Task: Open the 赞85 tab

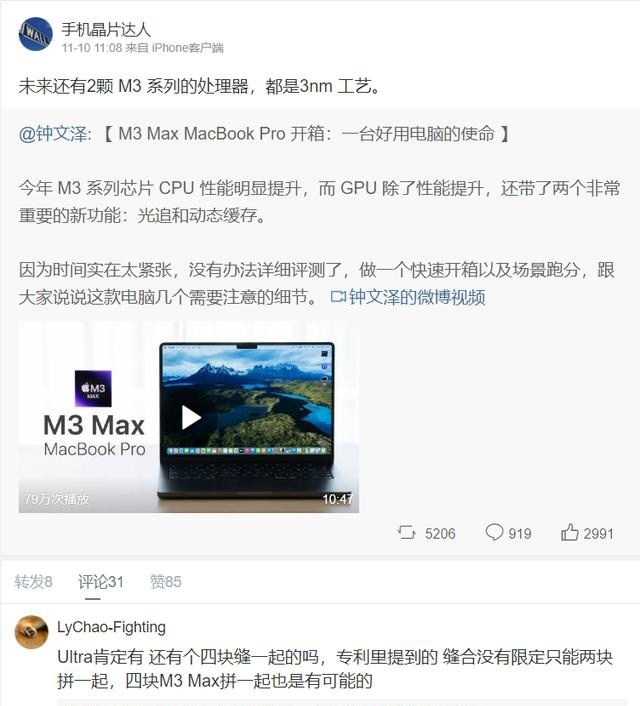Action: [x=165, y=582]
